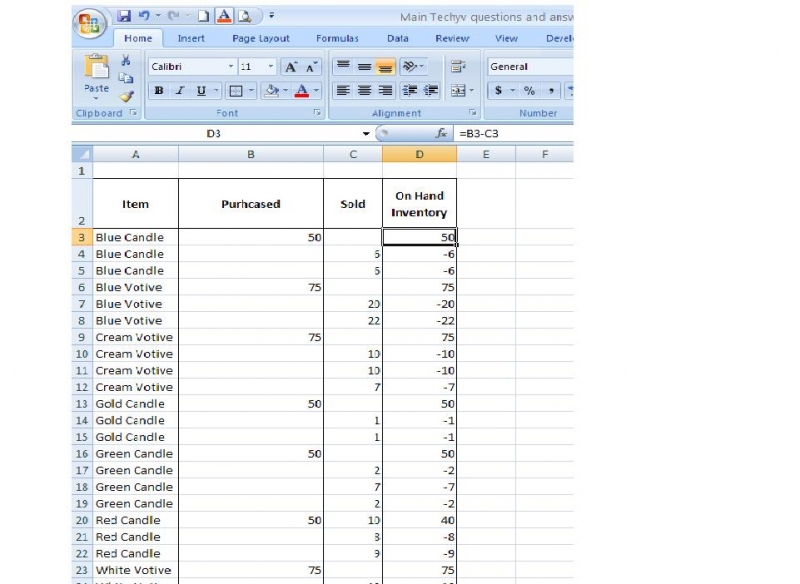This screenshot has height=584, width=800.
Task: Apply currency format with the dollar icon
Action: coord(499,89)
